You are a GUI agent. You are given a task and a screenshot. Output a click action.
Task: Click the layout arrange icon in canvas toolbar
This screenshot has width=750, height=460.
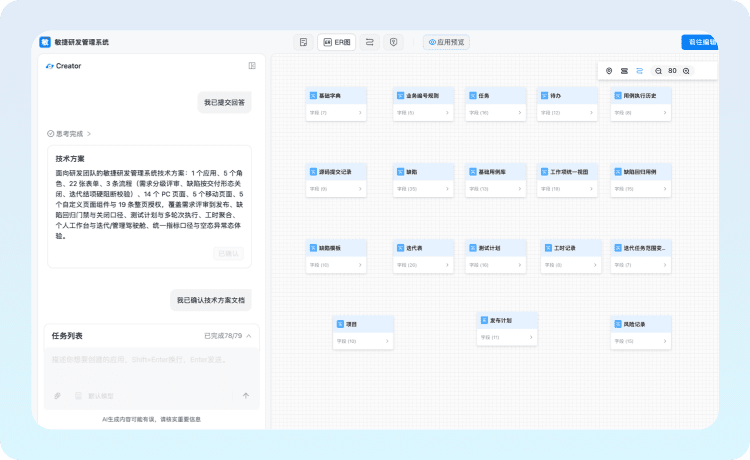[x=624, y=71]
